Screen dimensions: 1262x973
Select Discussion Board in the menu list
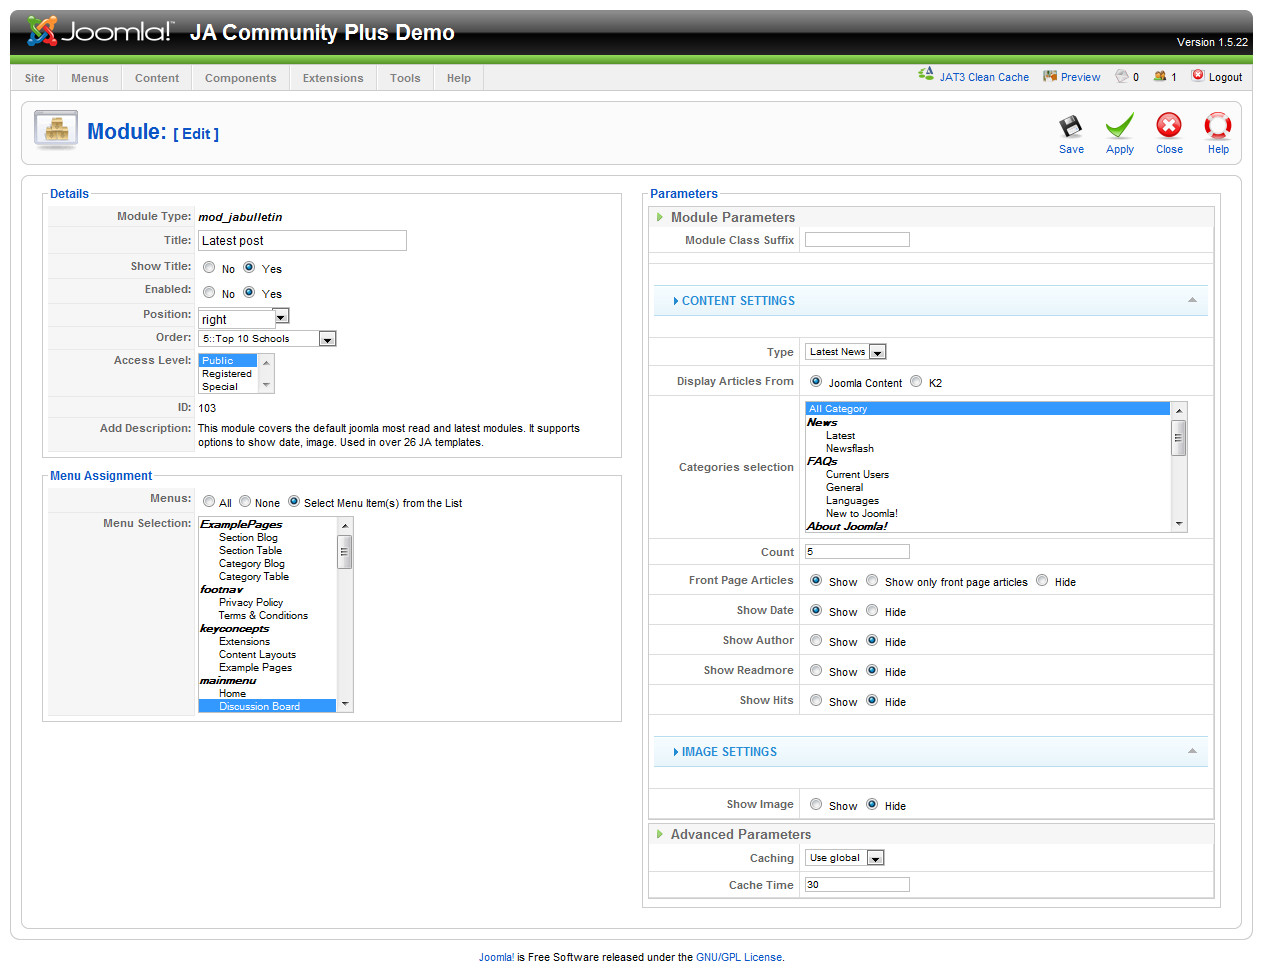(x=259, y=706)
